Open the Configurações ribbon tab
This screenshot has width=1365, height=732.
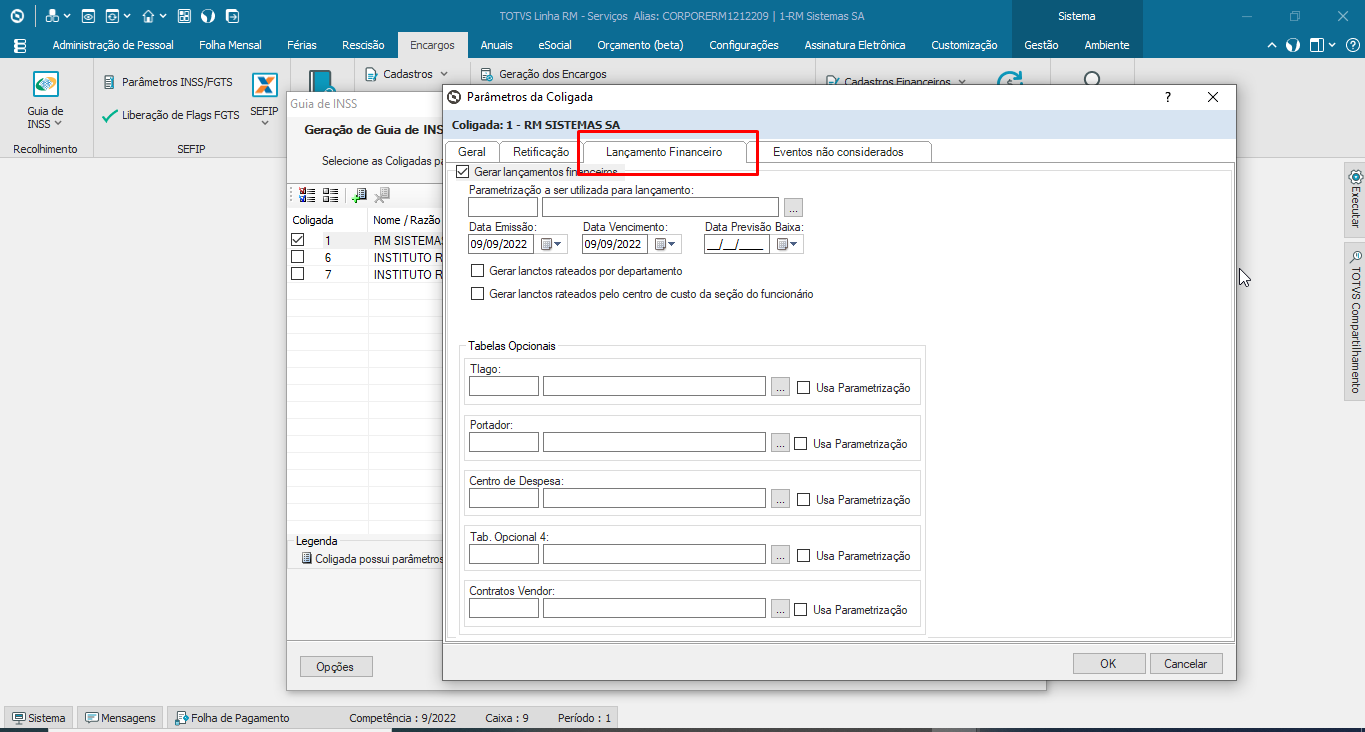click(x=744, y=45)
